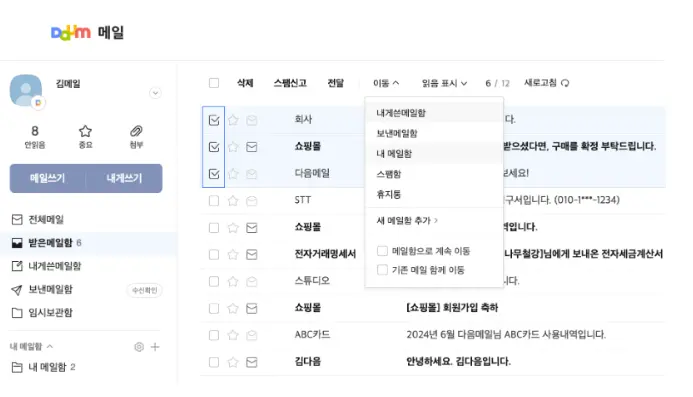The width and height of the screenshot is (693, 397).
Task: Enable 기존 메일 함께 이동 checkbox
Action: click(x=382, y=270)
